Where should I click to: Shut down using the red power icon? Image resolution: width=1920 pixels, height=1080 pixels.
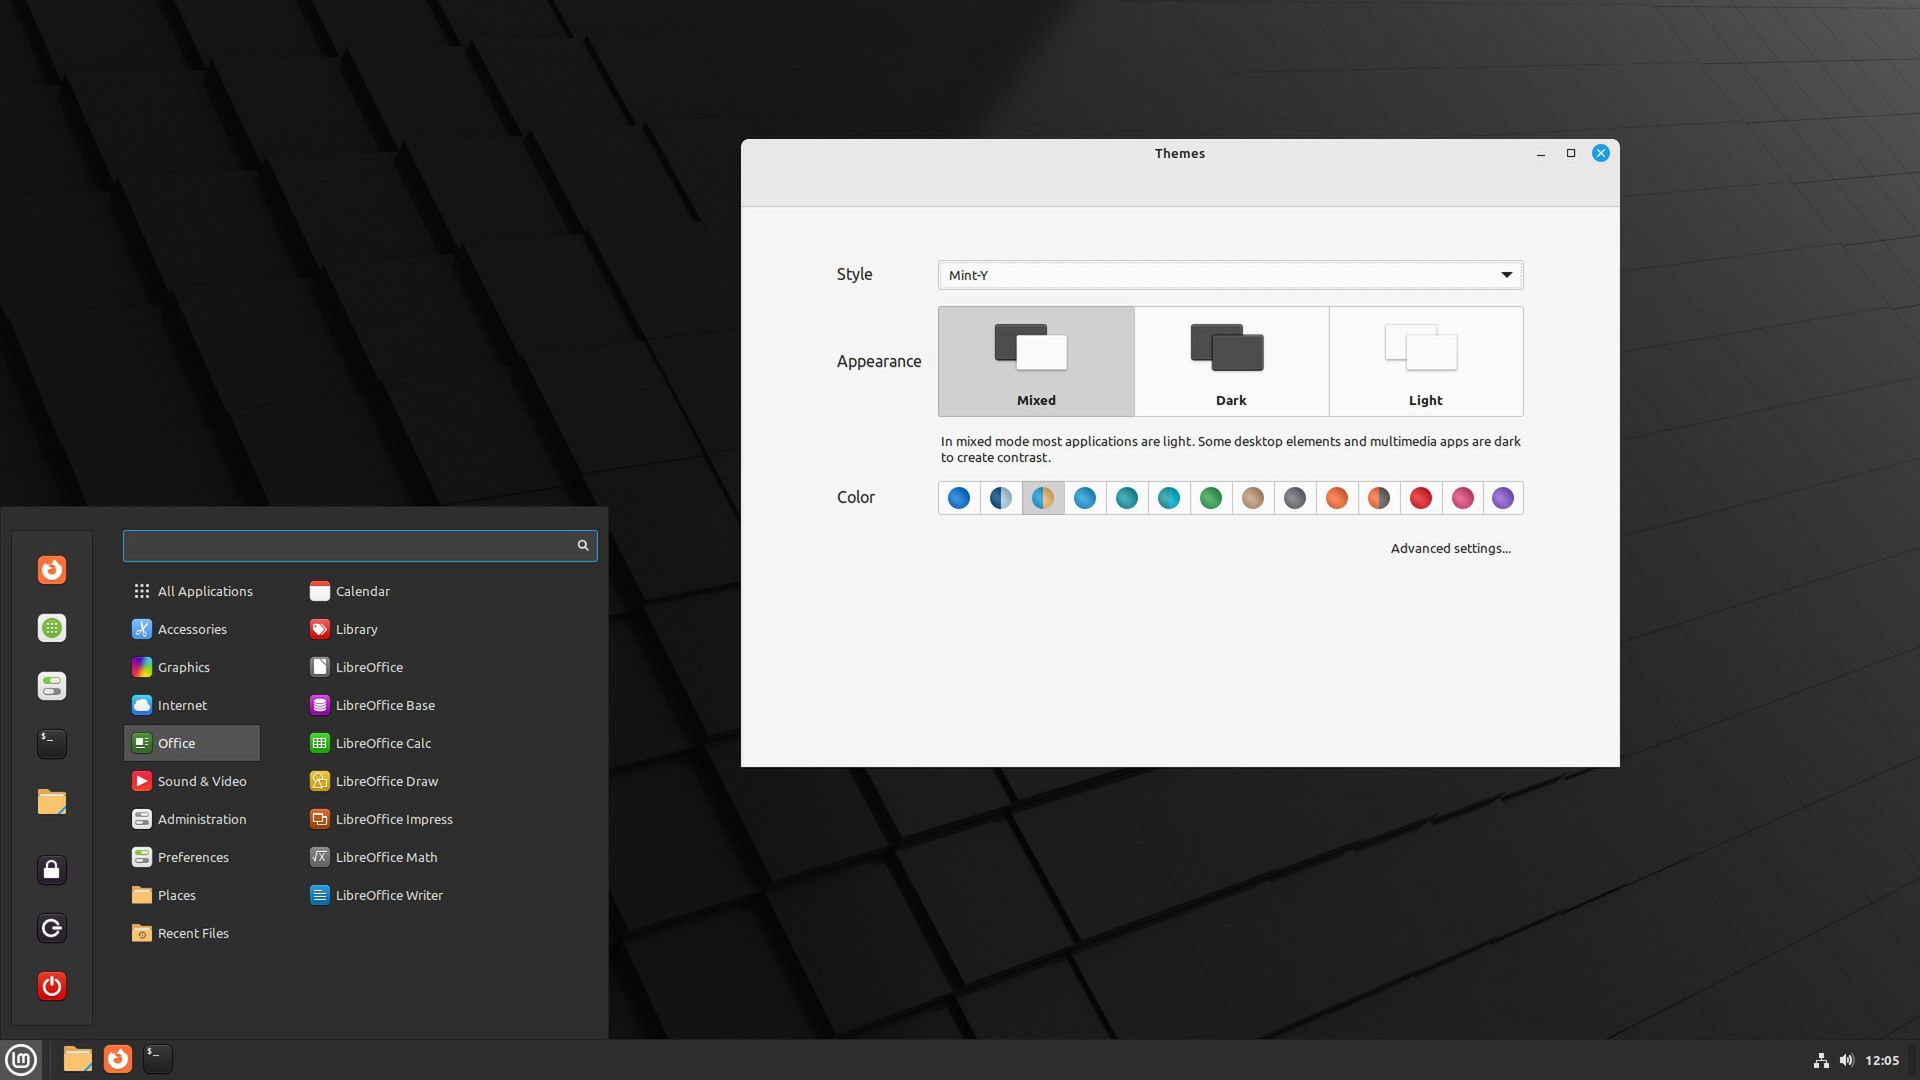(52, 986)
